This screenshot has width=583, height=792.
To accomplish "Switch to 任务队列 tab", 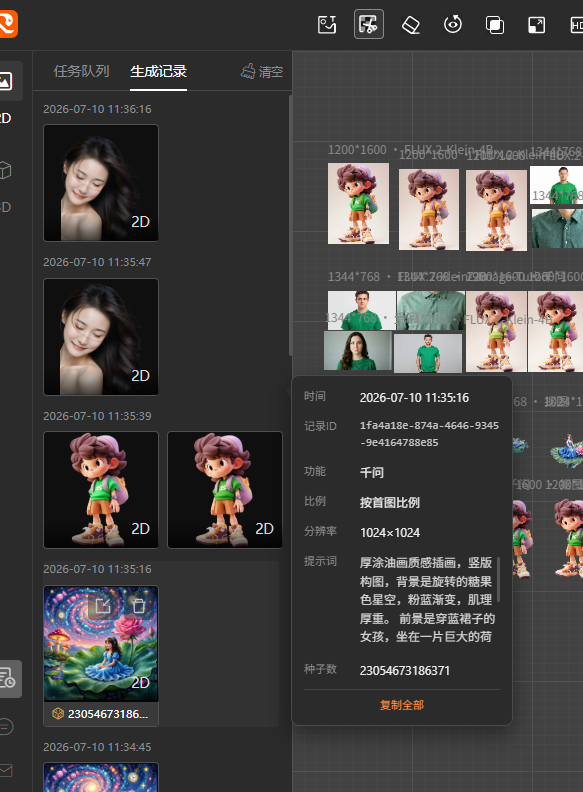I will [x=81, y=71].
